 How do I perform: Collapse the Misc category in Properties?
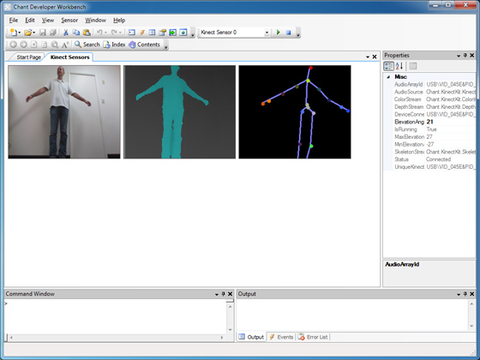[x=388, y=77]
